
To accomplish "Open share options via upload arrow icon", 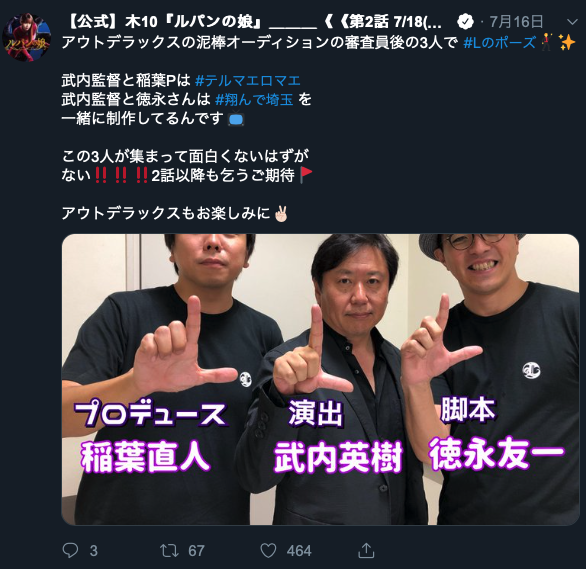I will [366, 550].
